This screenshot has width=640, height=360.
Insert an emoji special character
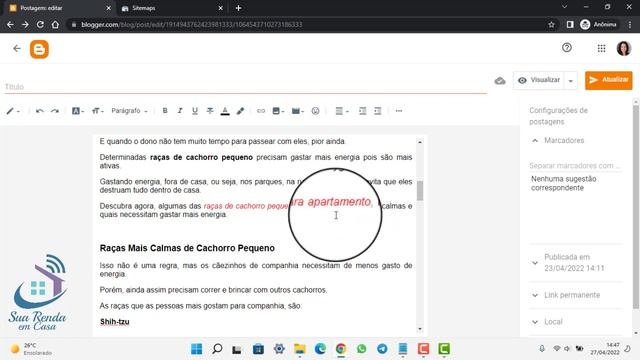315,111
